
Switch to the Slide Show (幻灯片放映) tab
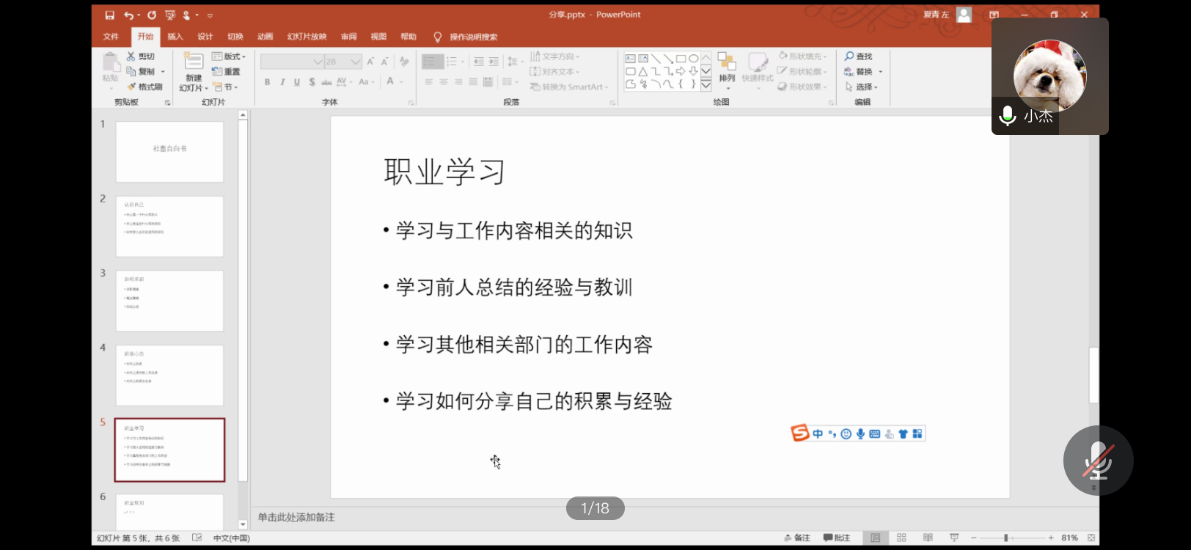pos(306,36)
